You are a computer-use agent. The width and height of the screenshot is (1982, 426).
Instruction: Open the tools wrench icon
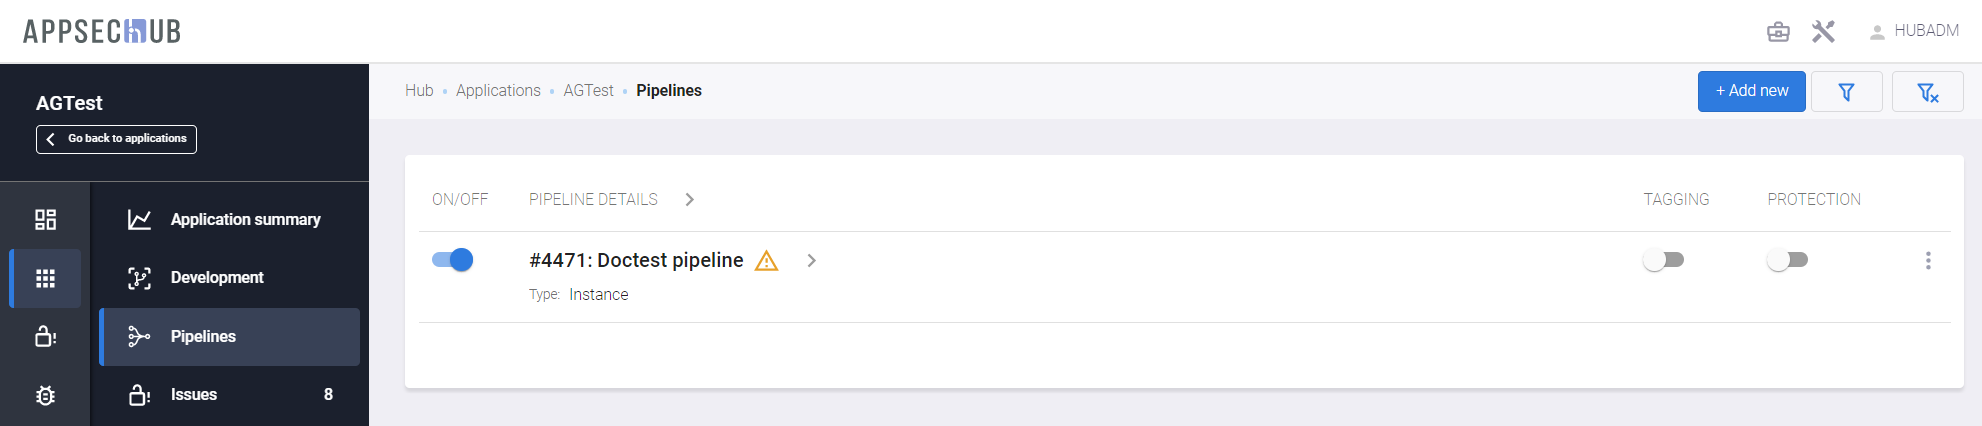tap(1823, 32)
